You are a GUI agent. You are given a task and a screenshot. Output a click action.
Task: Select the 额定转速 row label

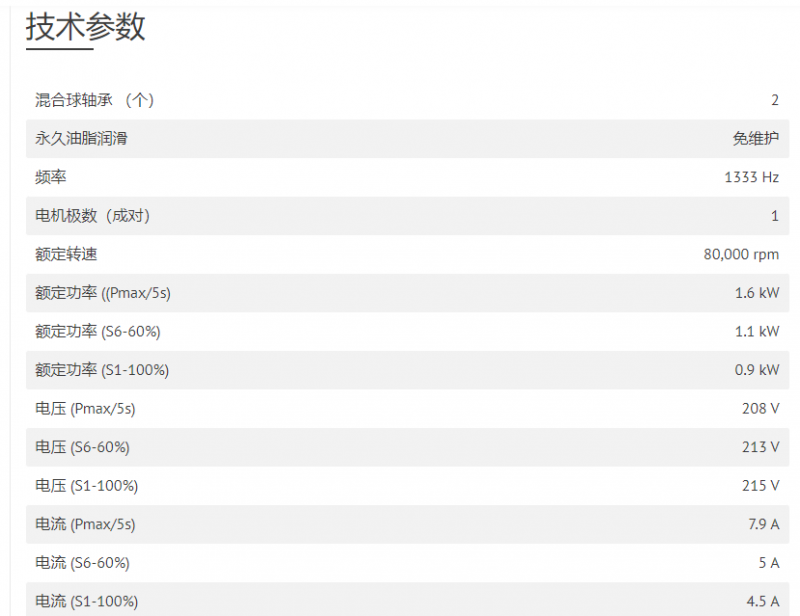pyautogui.click(x=66, y=254)
